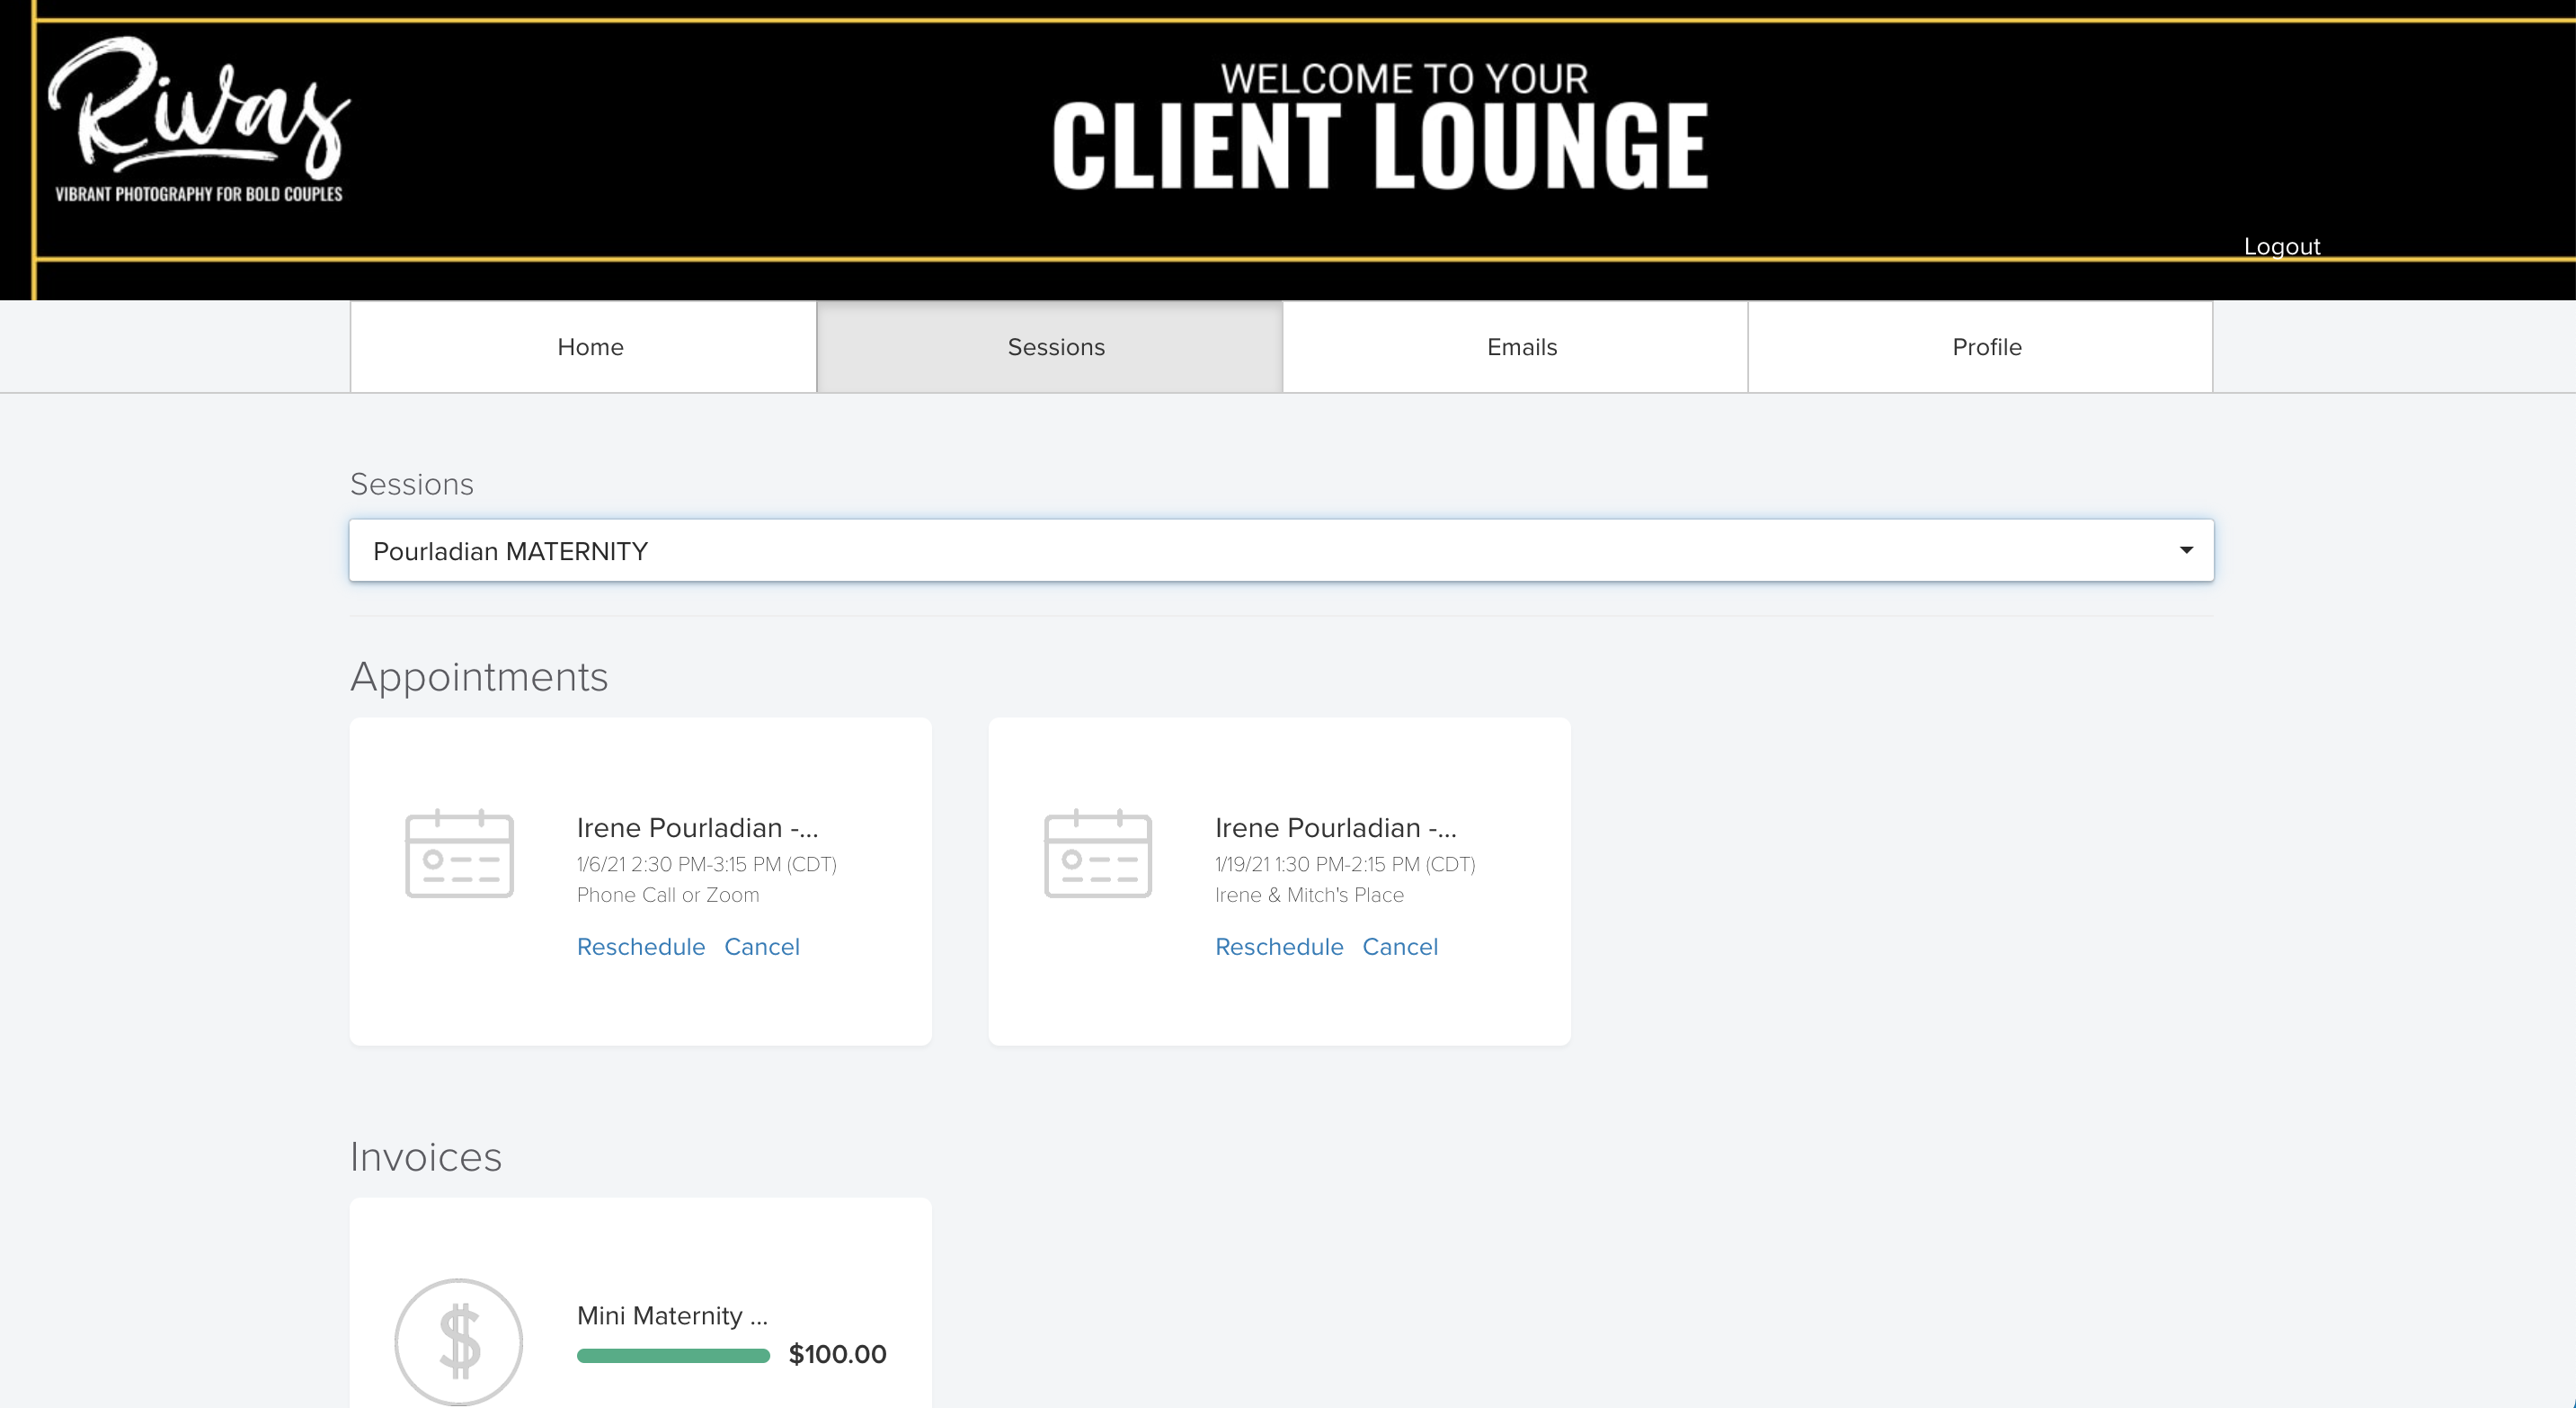The width and height of the screenshot is (2576, 1408).
Task: Open the Pourladian MATERNITY sessions dropdown
Action: [x=1280, y=550]
